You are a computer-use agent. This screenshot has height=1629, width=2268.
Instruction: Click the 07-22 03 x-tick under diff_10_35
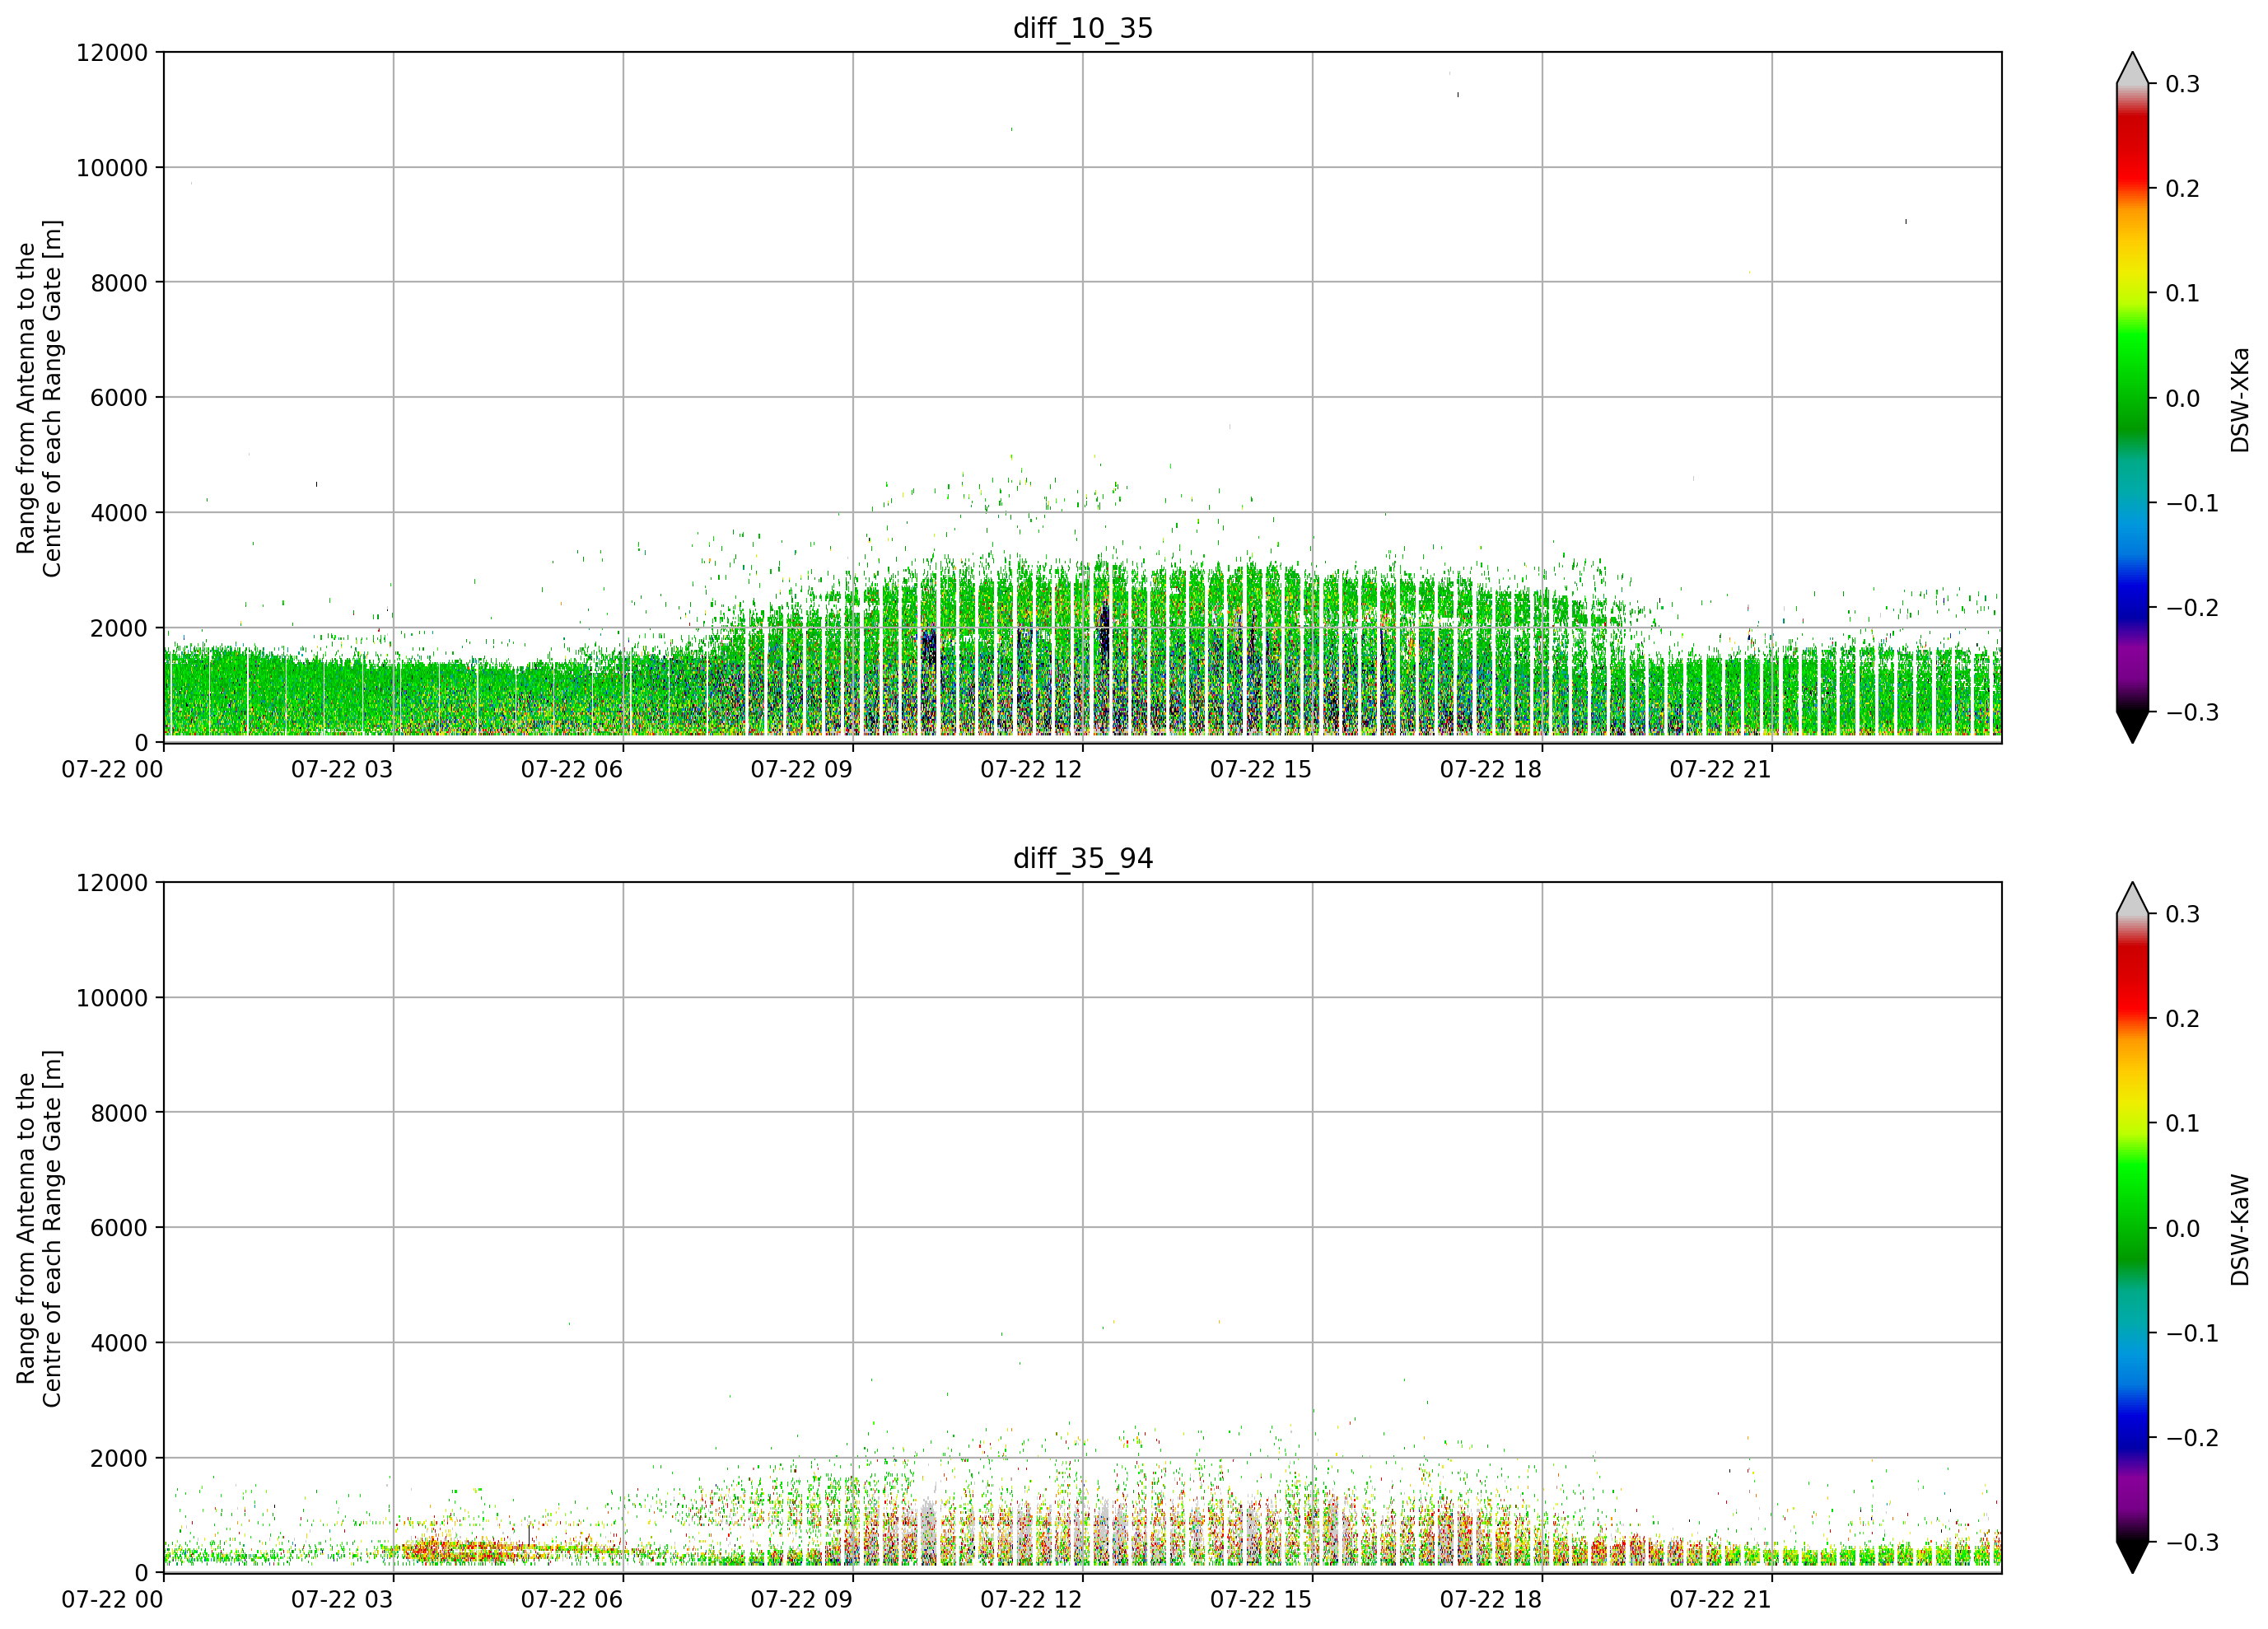click(x=342, y=769)
